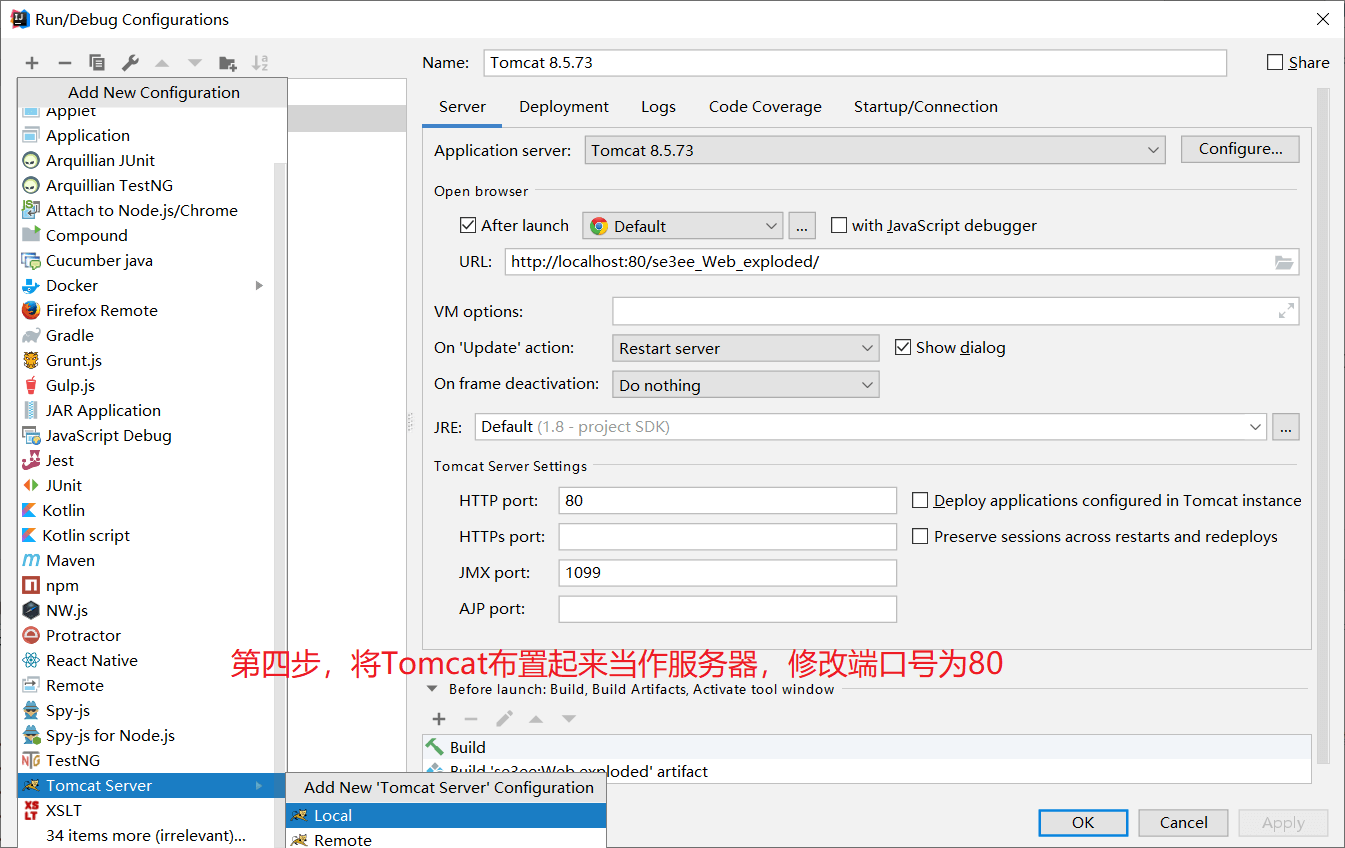
Task: Switch to the Deployment tab
Action: tap(564, 107)
